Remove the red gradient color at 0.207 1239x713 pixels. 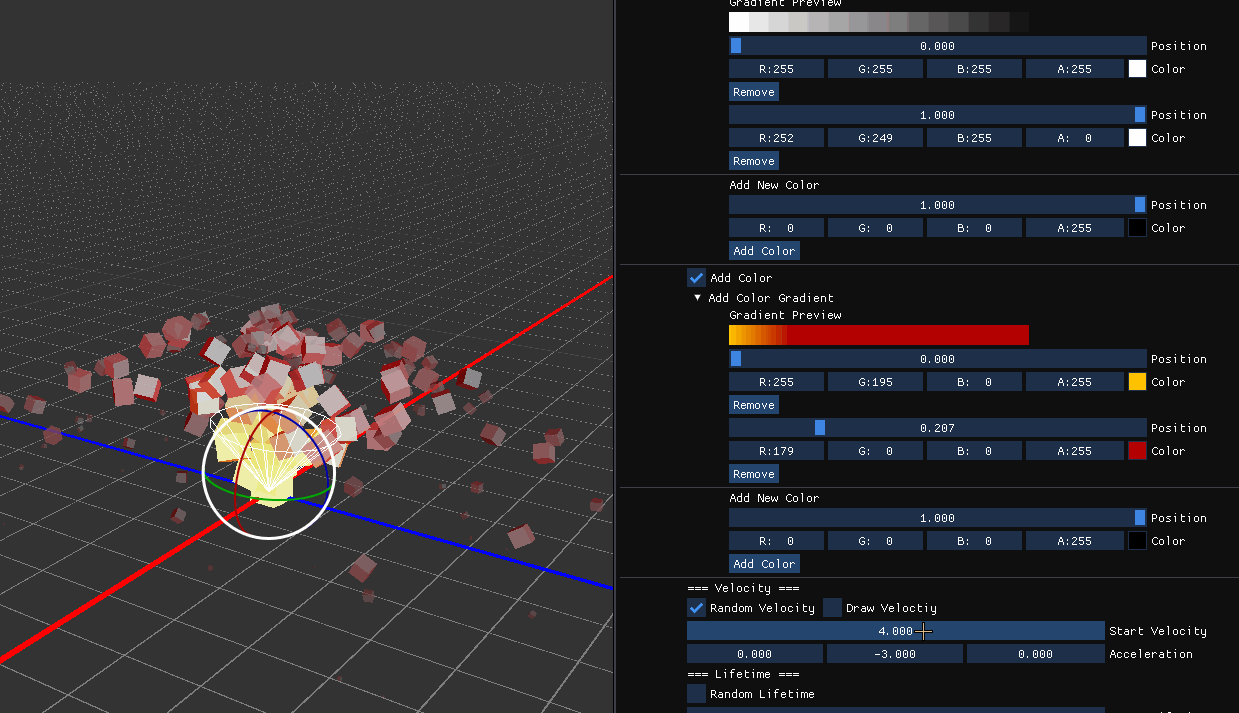753,474
